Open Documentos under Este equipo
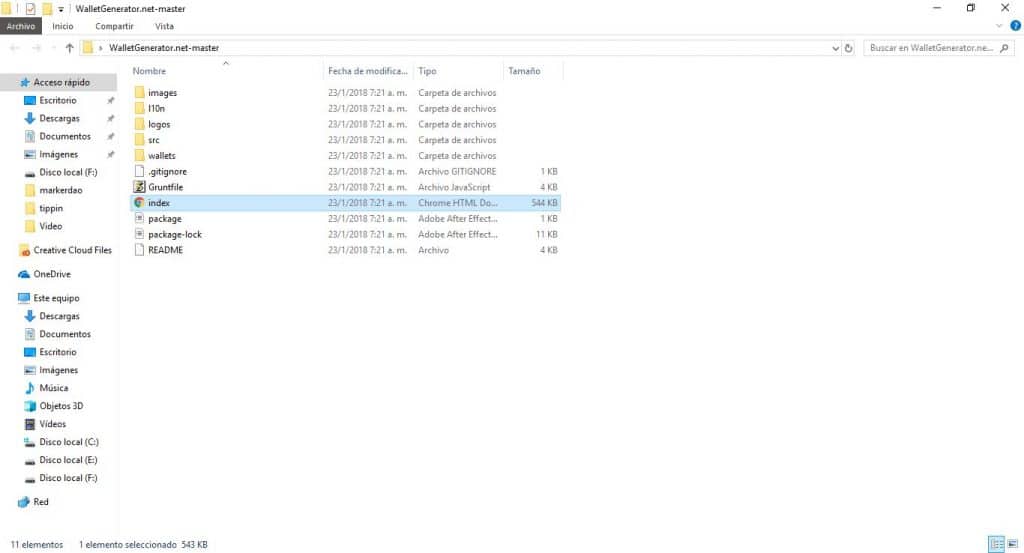 [65, 334]
